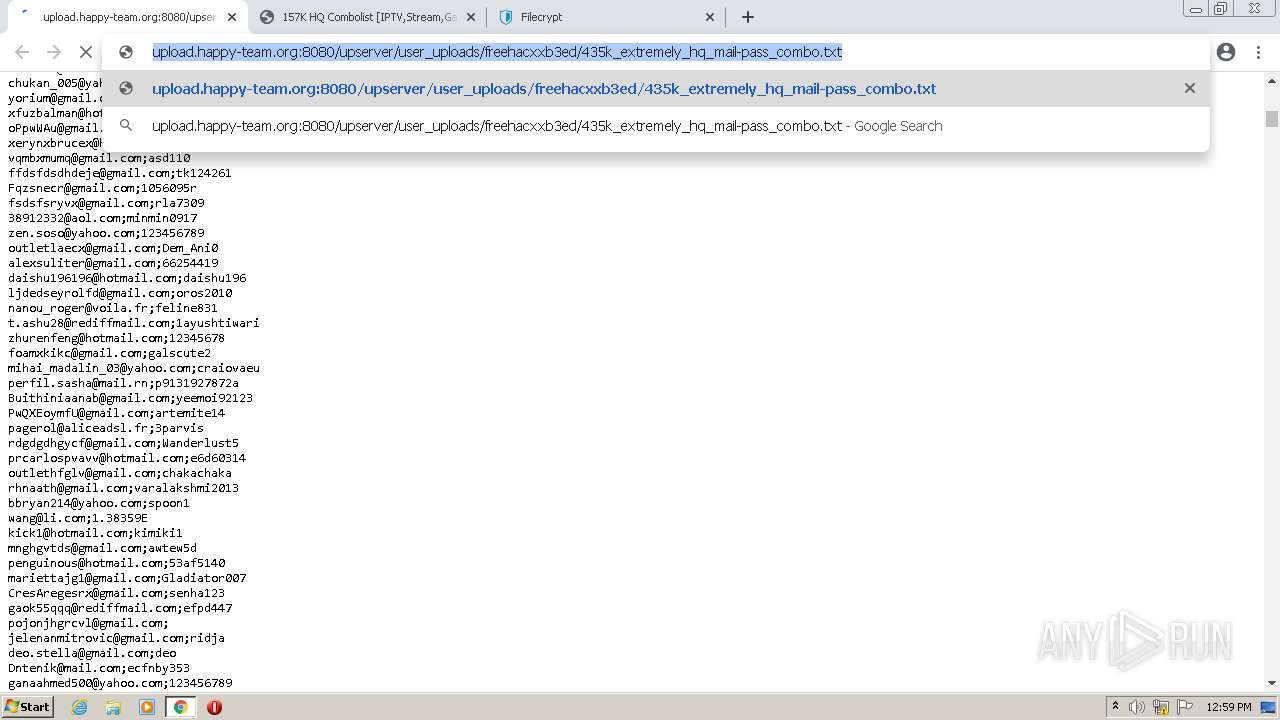
Task: Stop page loading button
Action: click(x=86, y=52)
